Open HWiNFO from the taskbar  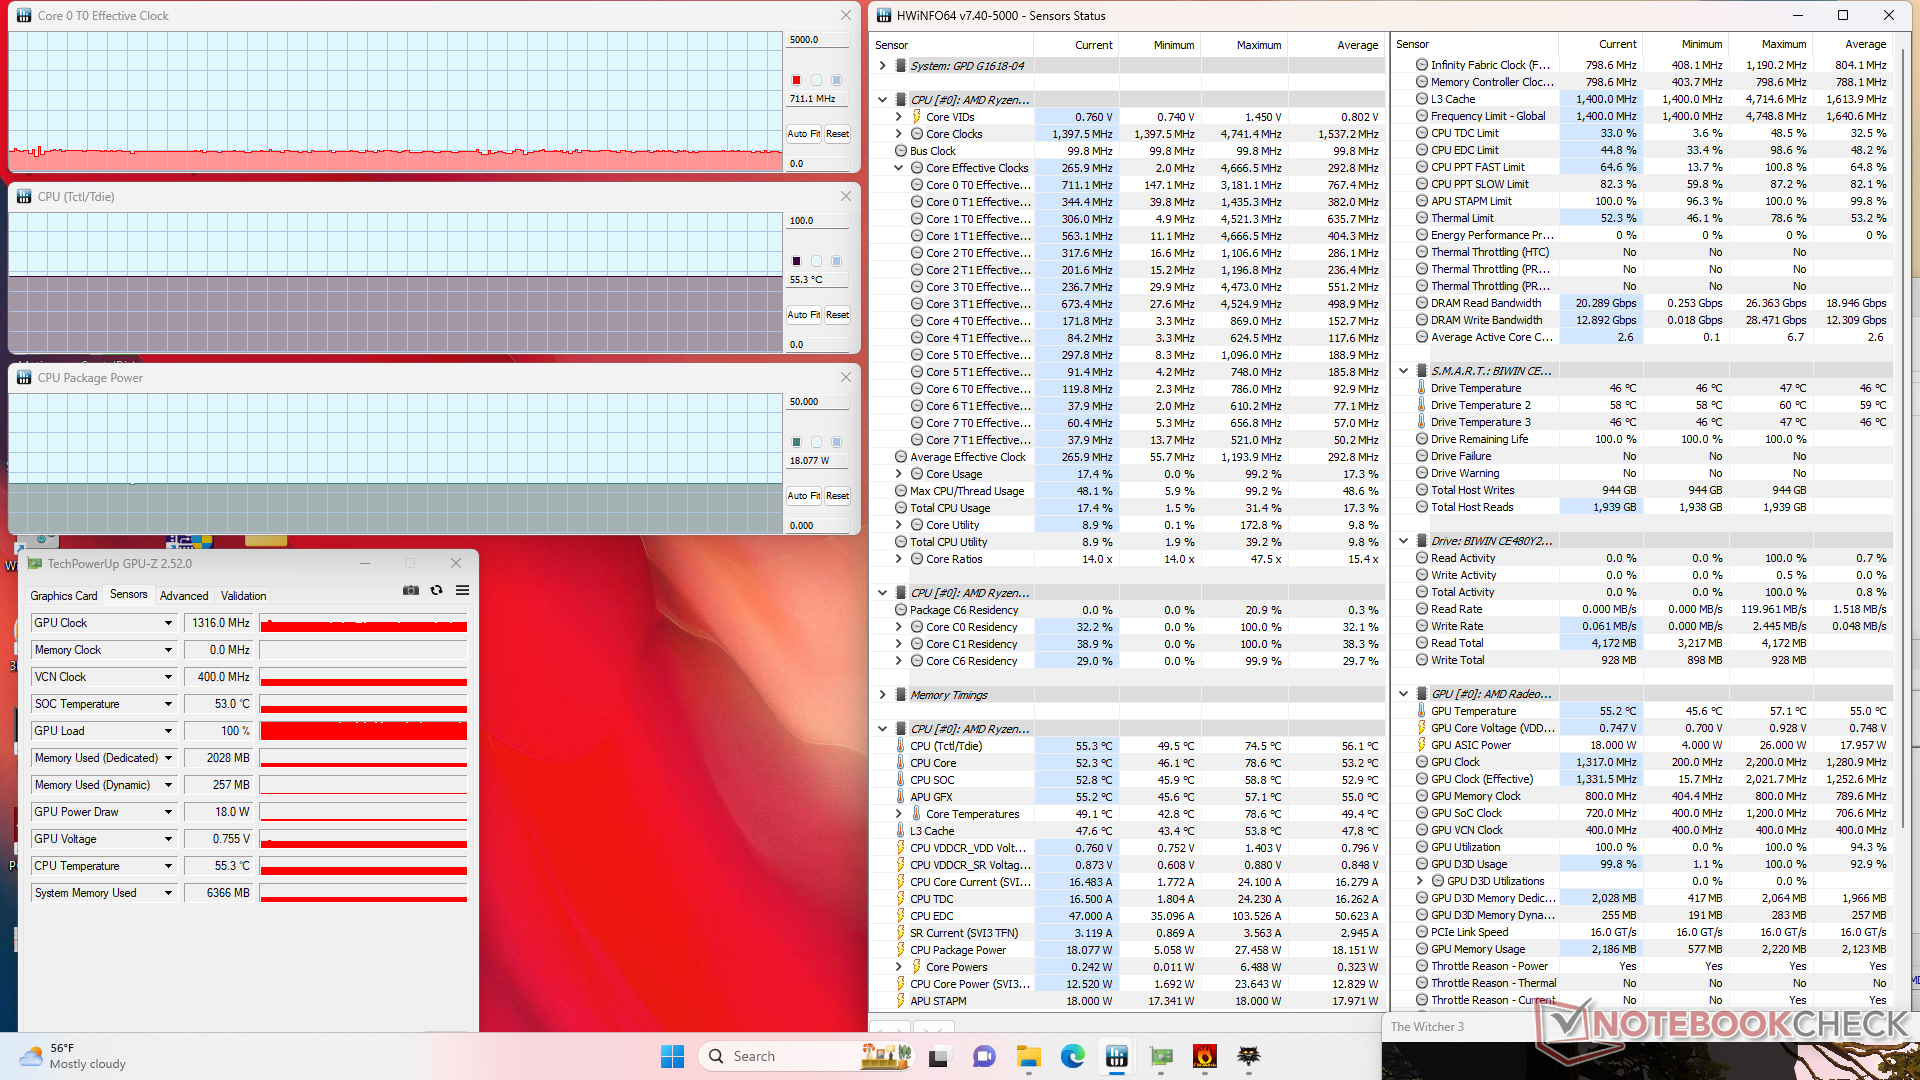click(1117, 1056)
